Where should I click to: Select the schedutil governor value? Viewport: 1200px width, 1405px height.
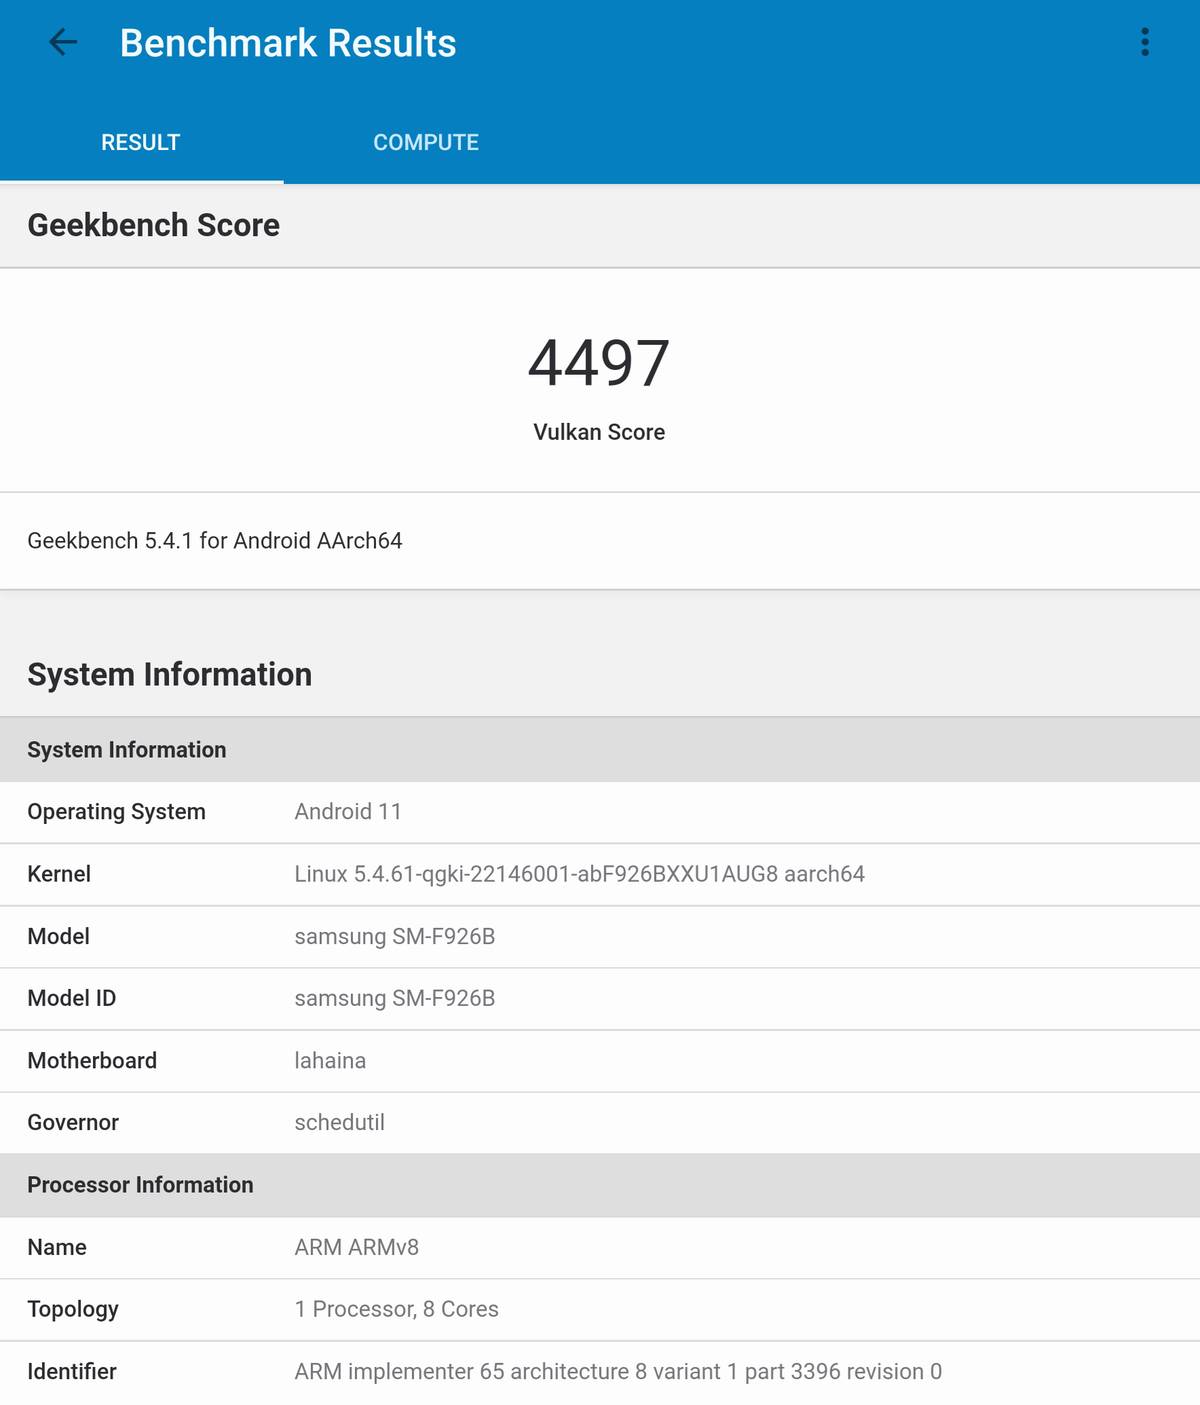(340, 1123)
